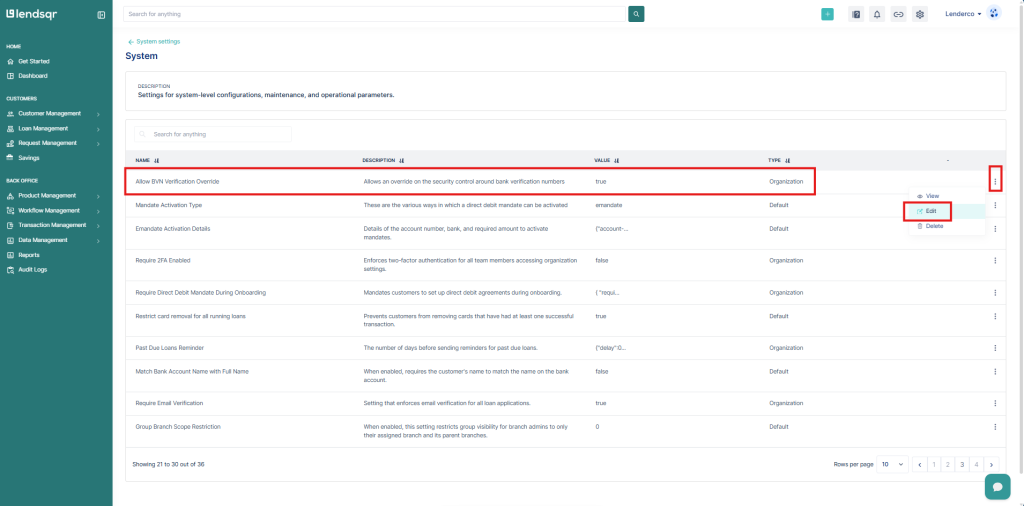The height and width of the screenshot is (506, 1024).
Task: Open the Lenderco account dropdown
Action: (x=964, y=14)
